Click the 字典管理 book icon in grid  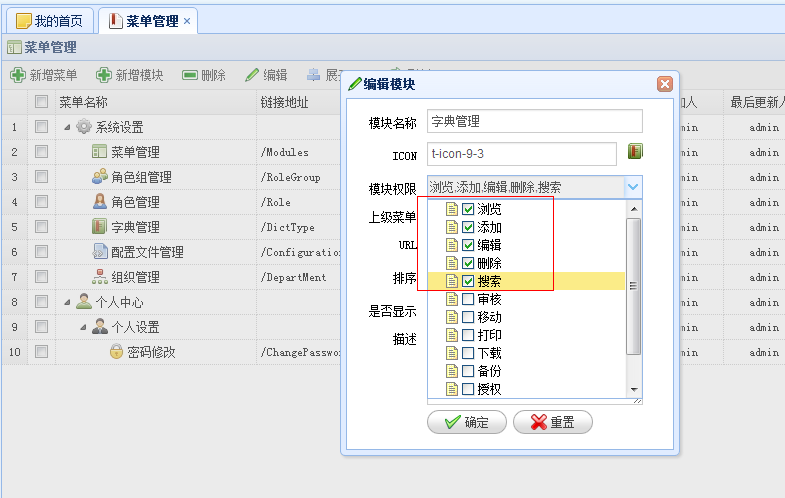point(99,226)
